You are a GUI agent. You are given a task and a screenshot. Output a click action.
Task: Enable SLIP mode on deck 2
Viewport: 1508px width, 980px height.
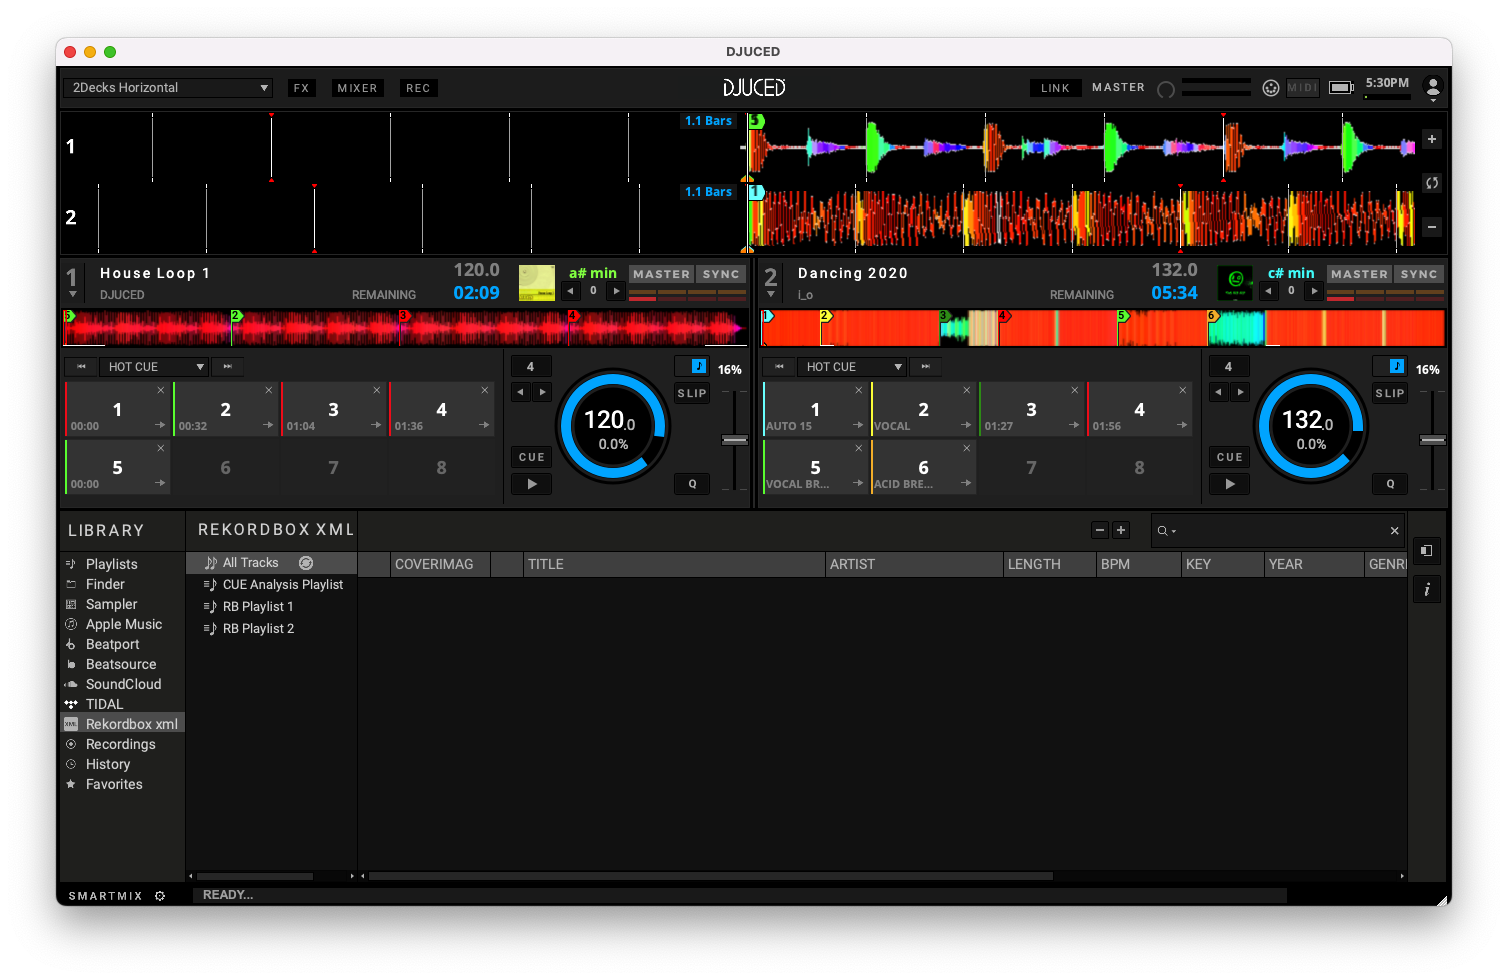pyautogui.click(x=1390, y=394)
